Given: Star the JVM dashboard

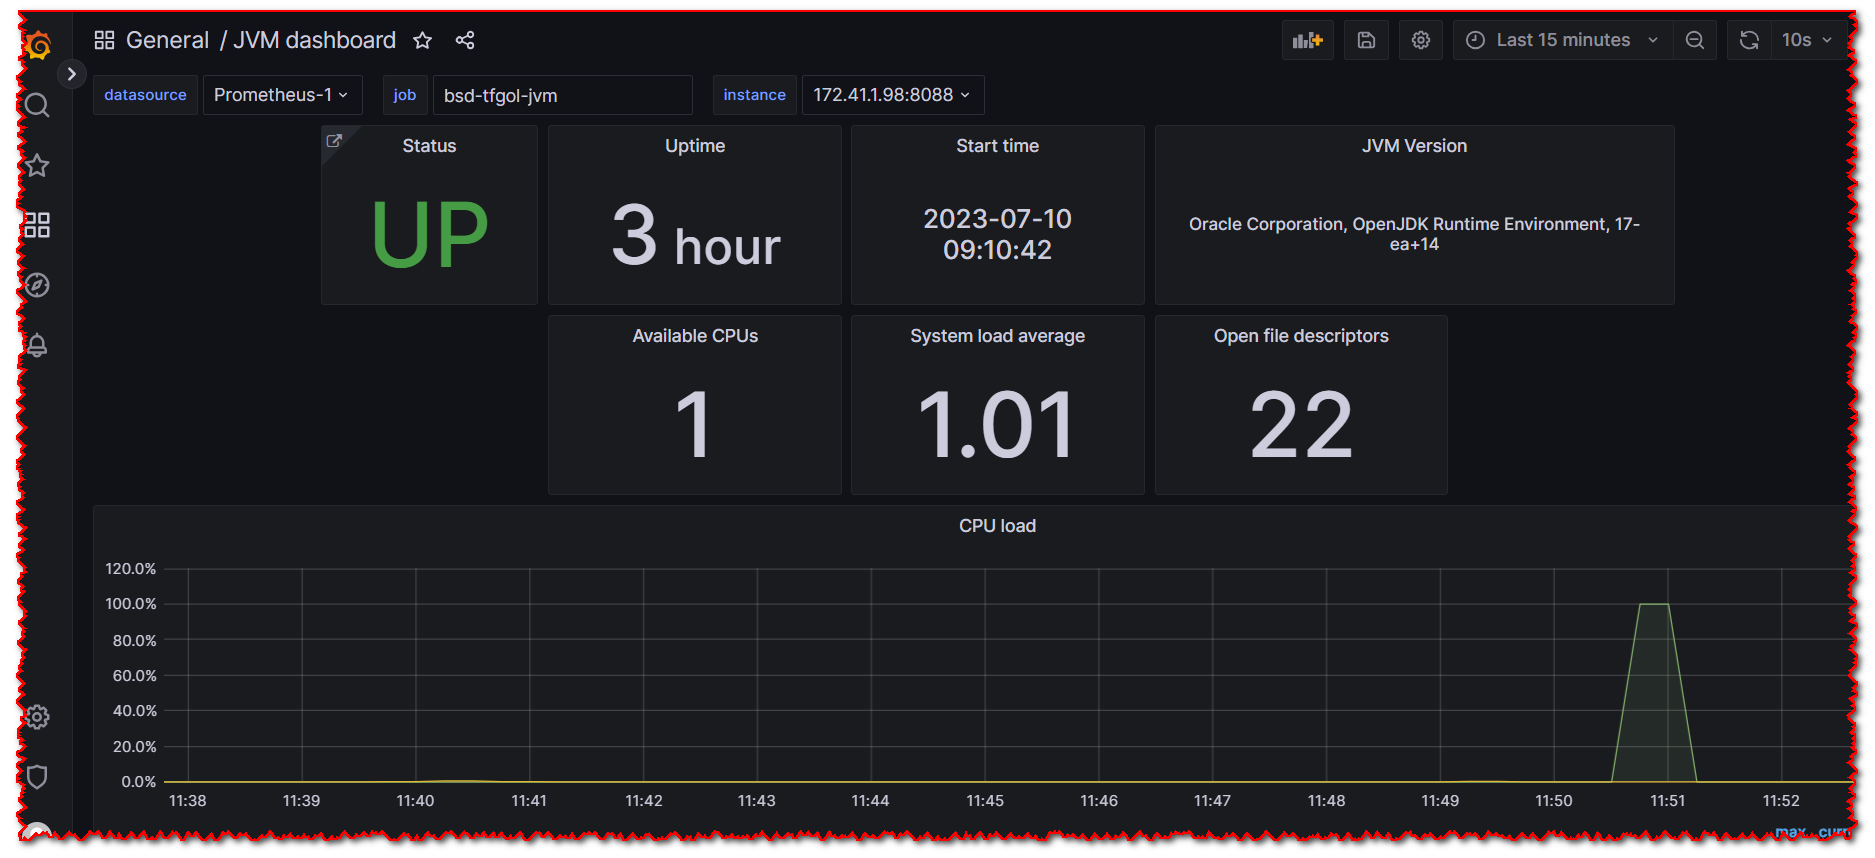Looking at the screenshot, I should point(422,40).
